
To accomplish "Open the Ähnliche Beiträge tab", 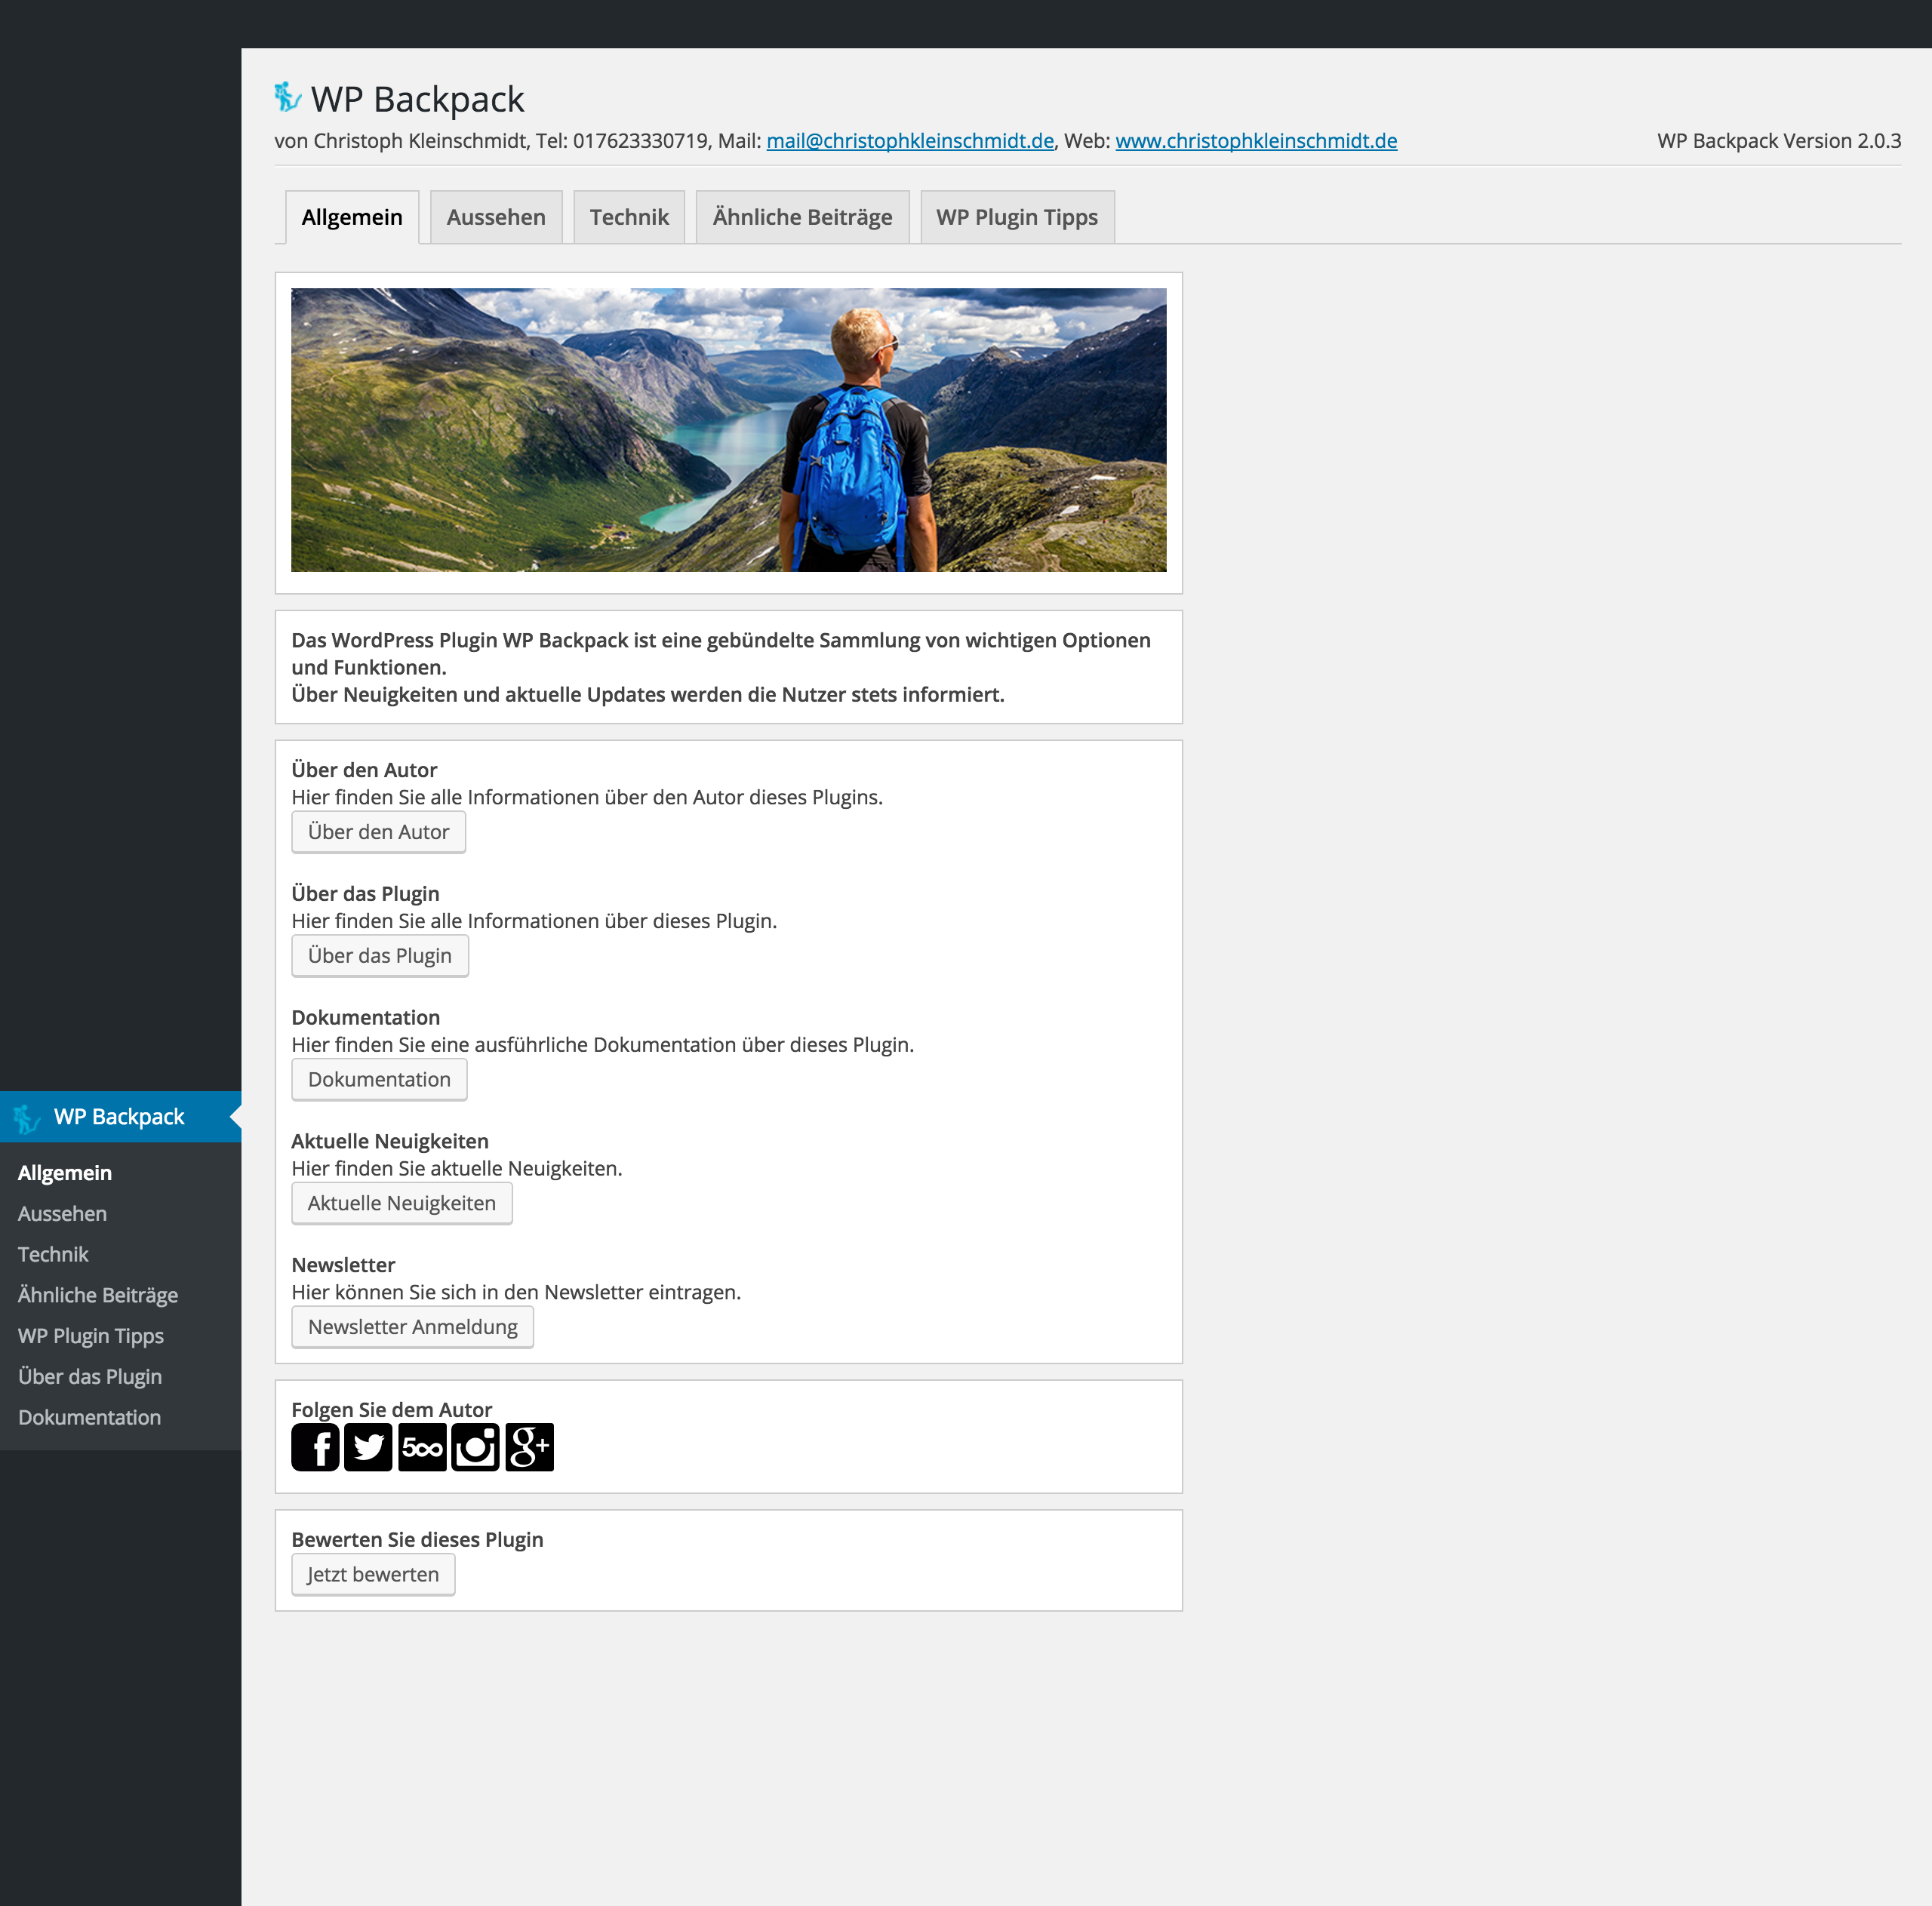I will click(x=802, y=217).
